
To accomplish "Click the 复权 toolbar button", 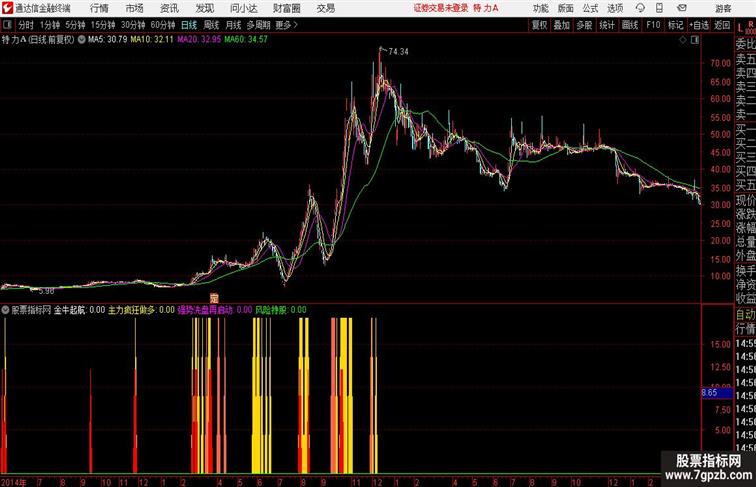I will pyautogui.click(x=540, y=25).
